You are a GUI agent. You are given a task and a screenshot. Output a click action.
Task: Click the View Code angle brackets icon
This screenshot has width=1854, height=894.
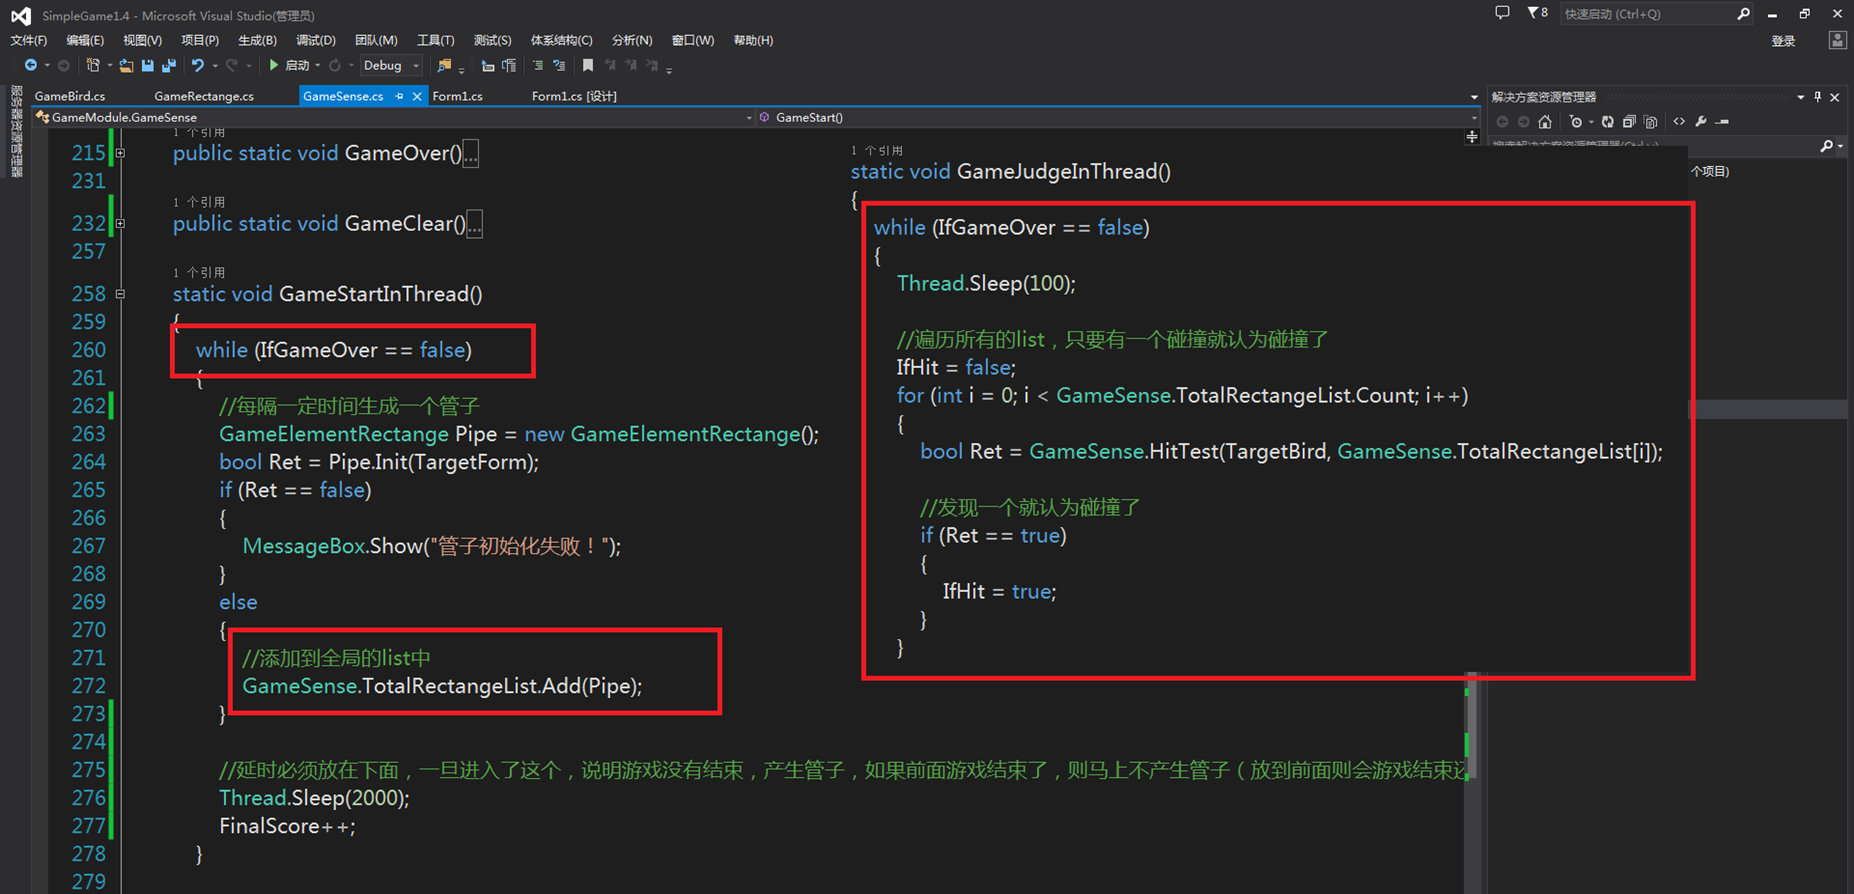1679,122
